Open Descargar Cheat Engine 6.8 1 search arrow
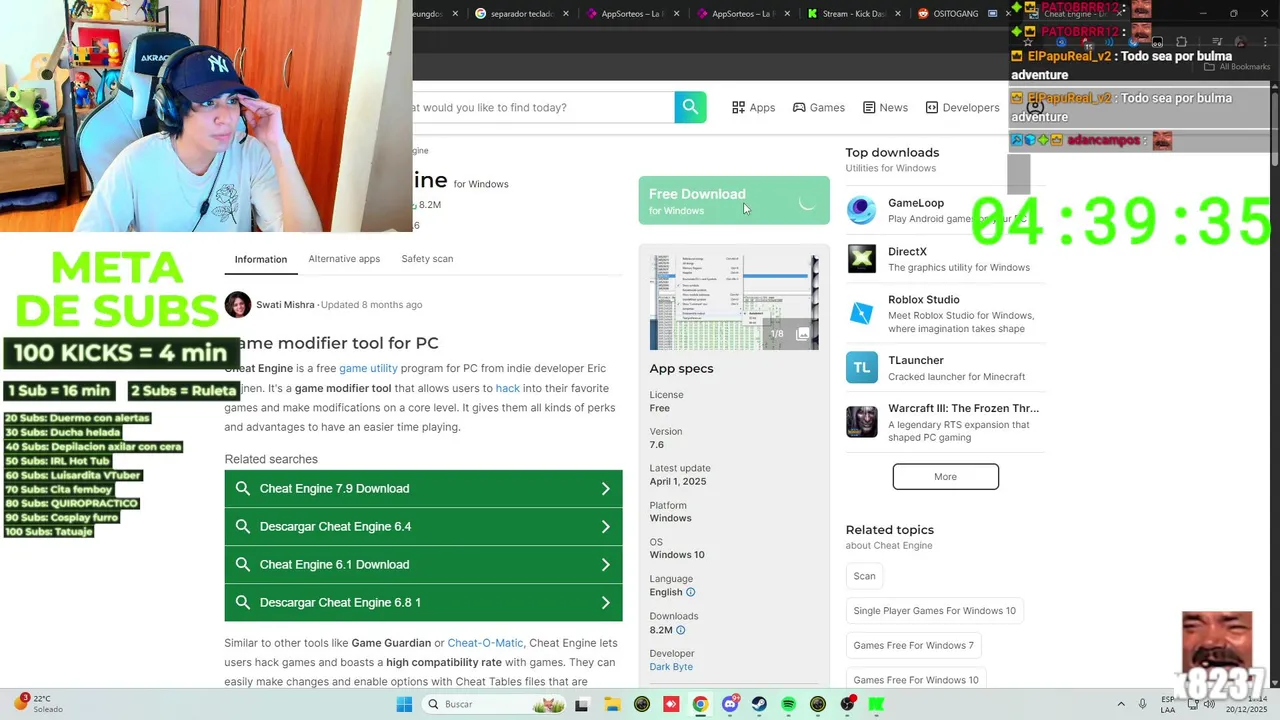Viewport: 1280px width, 720px height. [x=605, y=602]
